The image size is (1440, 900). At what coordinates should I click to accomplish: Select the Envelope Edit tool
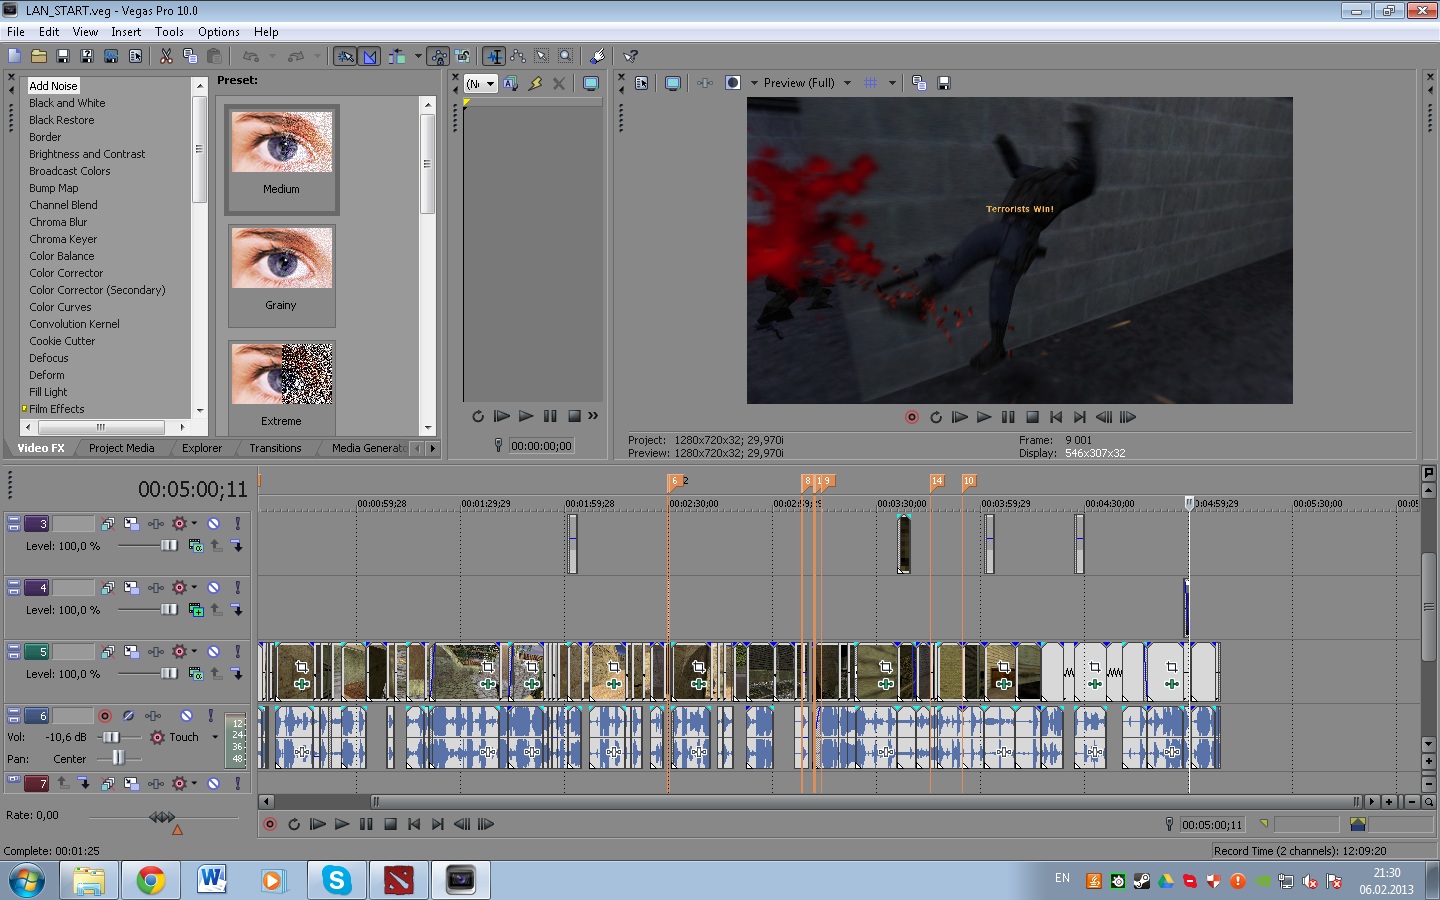click(x=518, y=56)
